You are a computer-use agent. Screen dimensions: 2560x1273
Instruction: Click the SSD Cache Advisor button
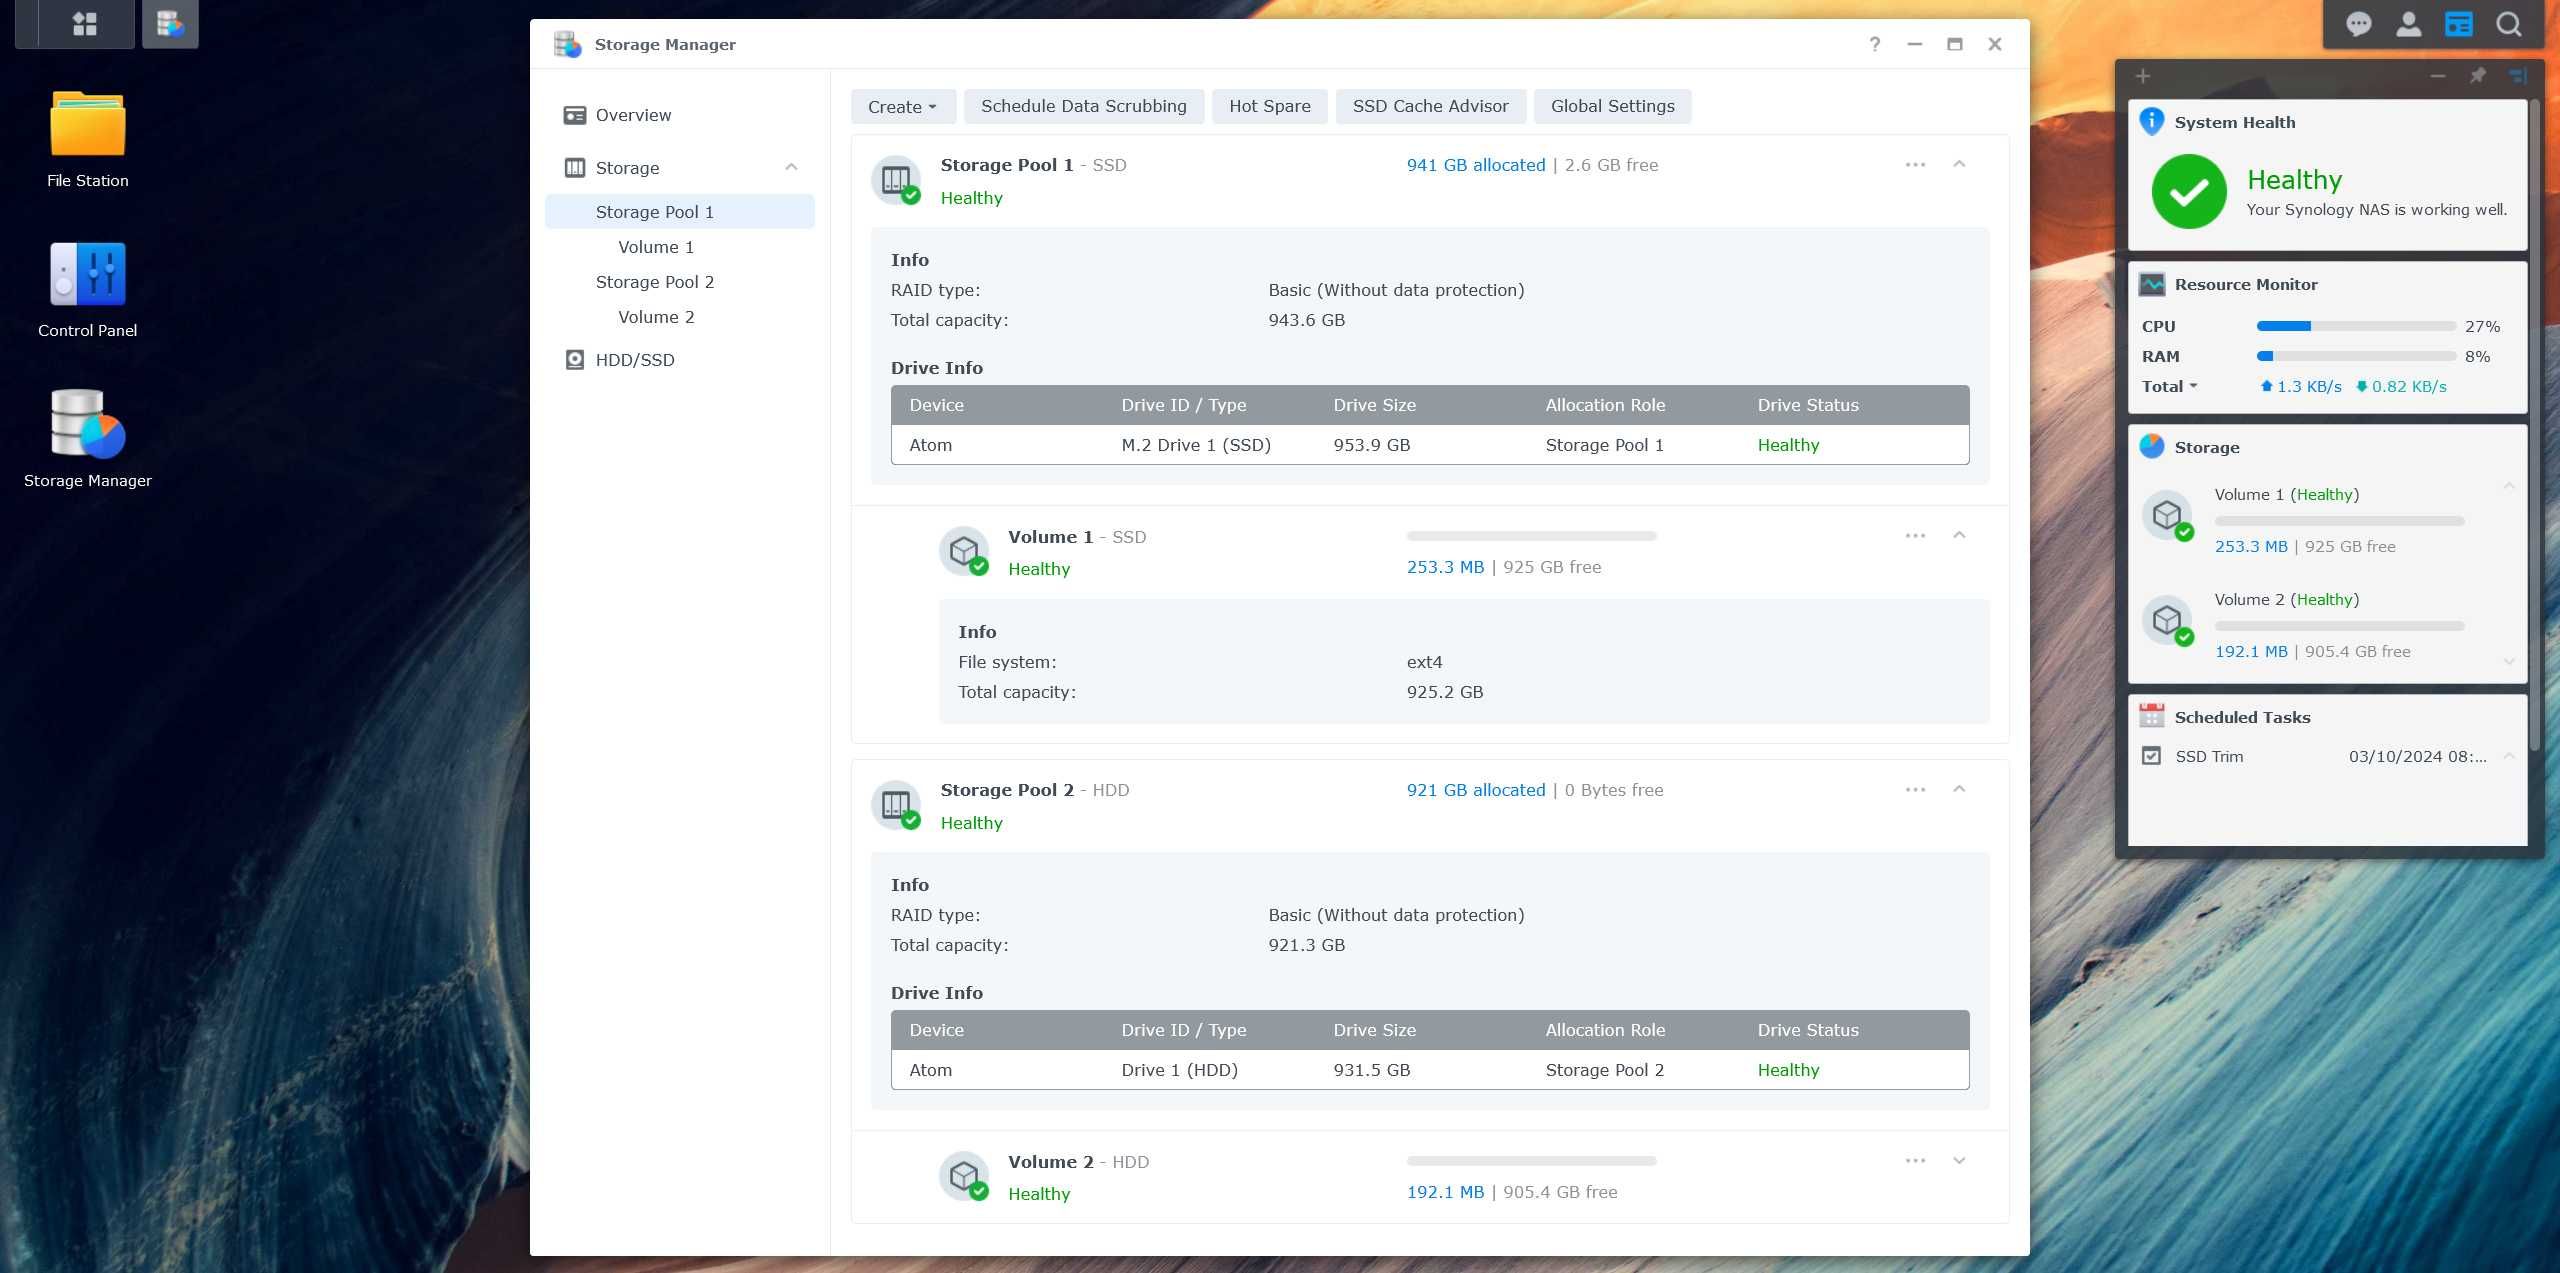1430,106
